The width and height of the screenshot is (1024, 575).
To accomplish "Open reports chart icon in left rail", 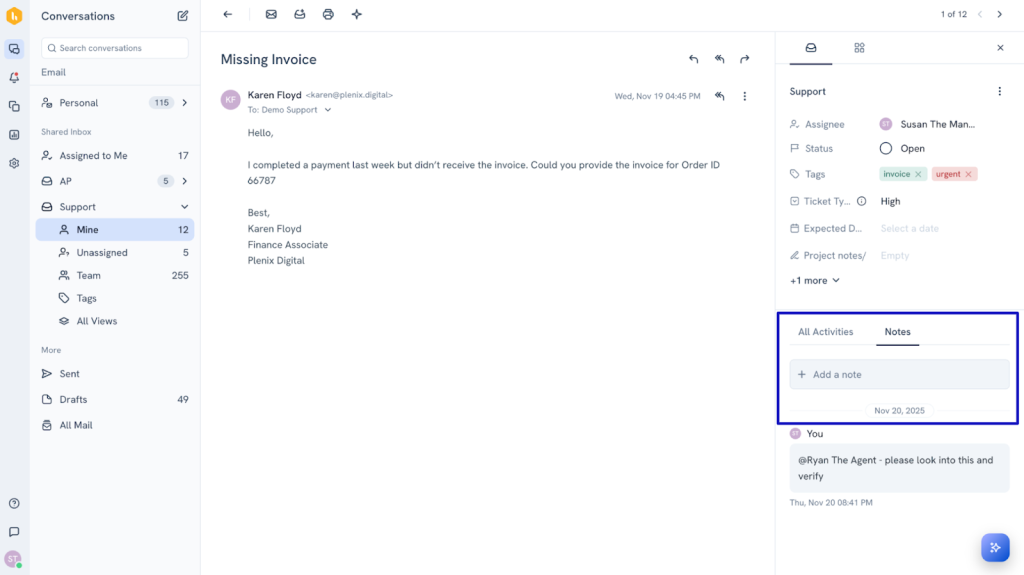I will 14,135.
